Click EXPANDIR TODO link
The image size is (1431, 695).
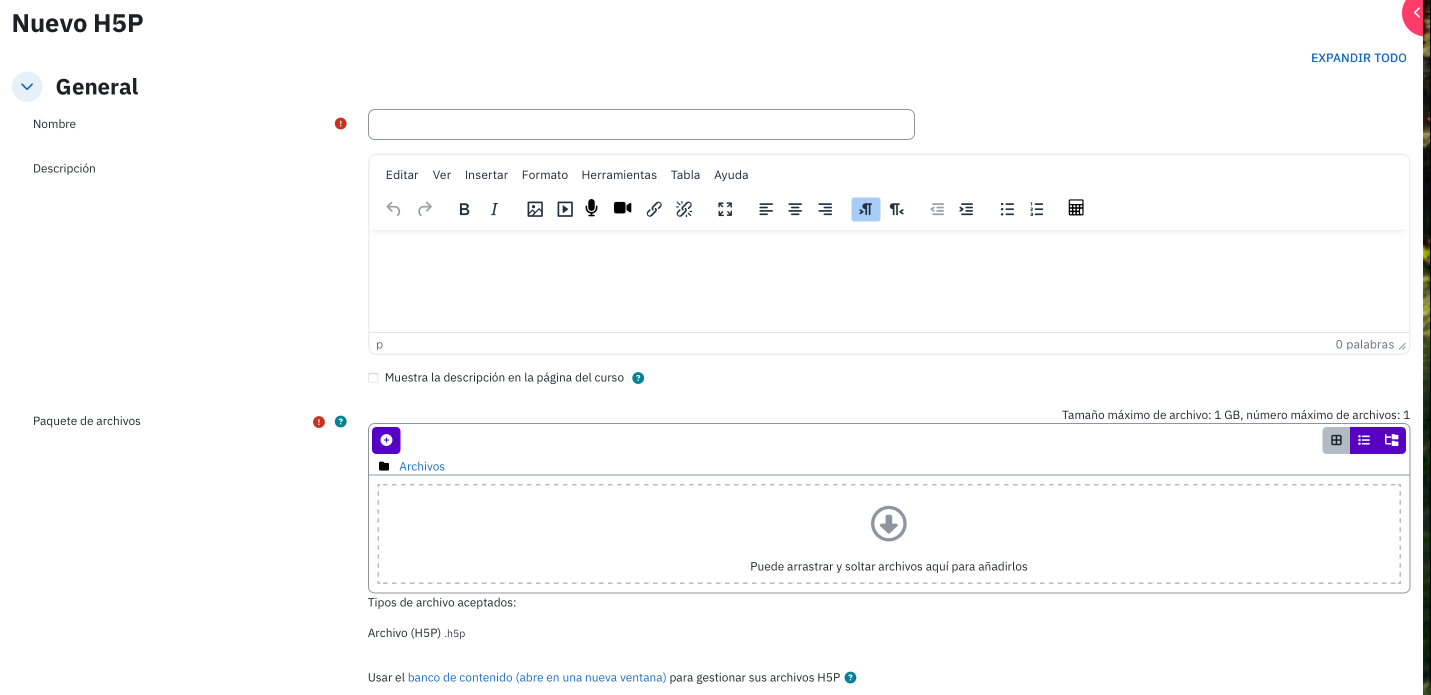point(1358,58)
